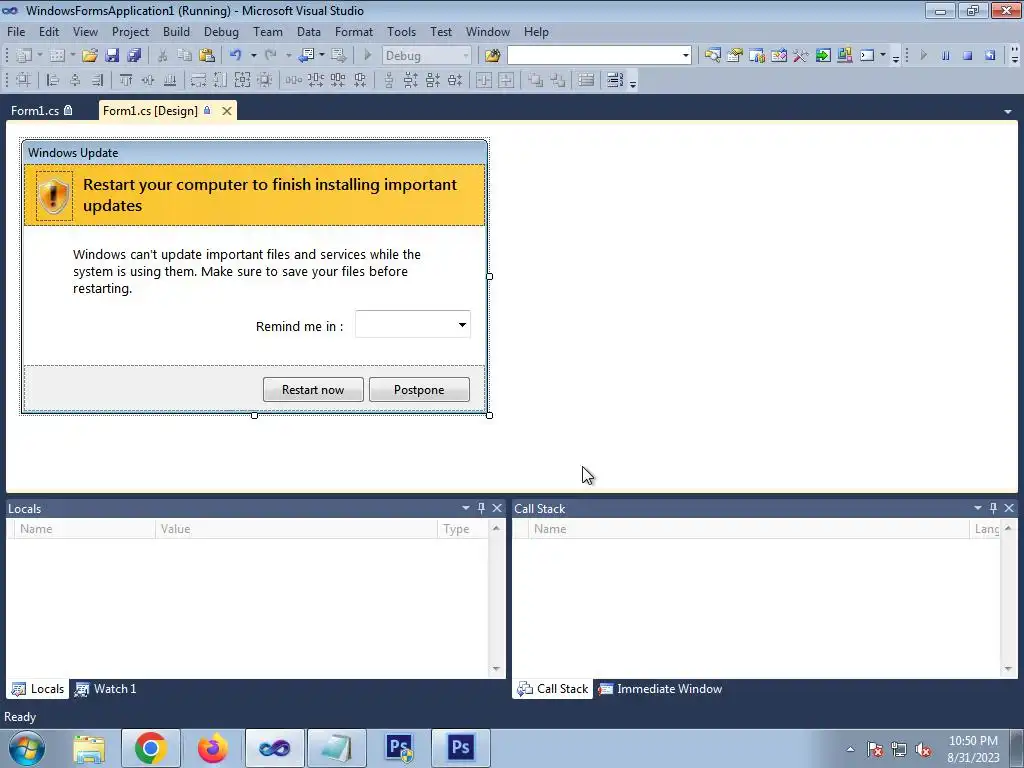The height and width of the screenshot is (768, 1024).
Task: Undo the last action with the Undo arrow
Action: click(236, 56)
